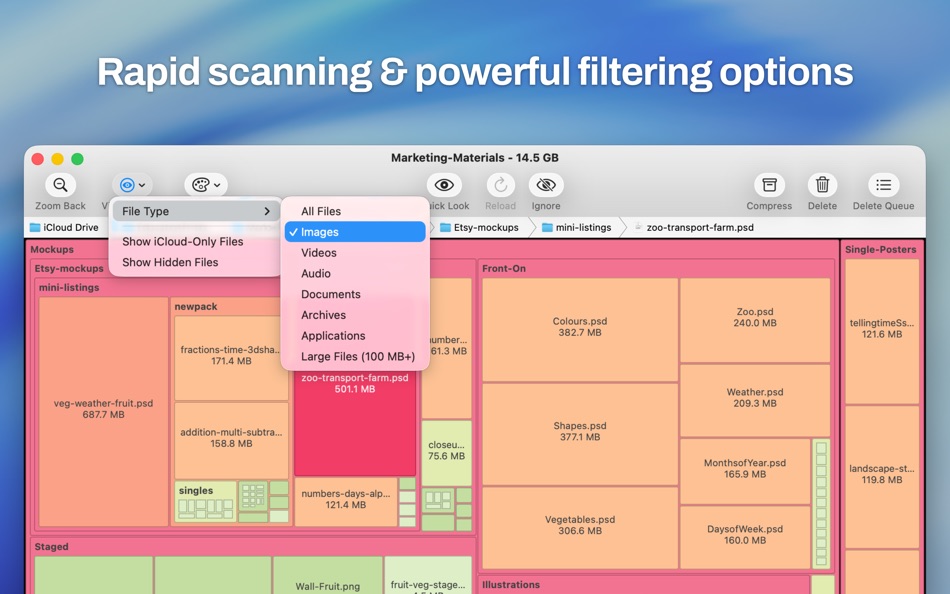Open the color theme dropdown

point(205,184)
